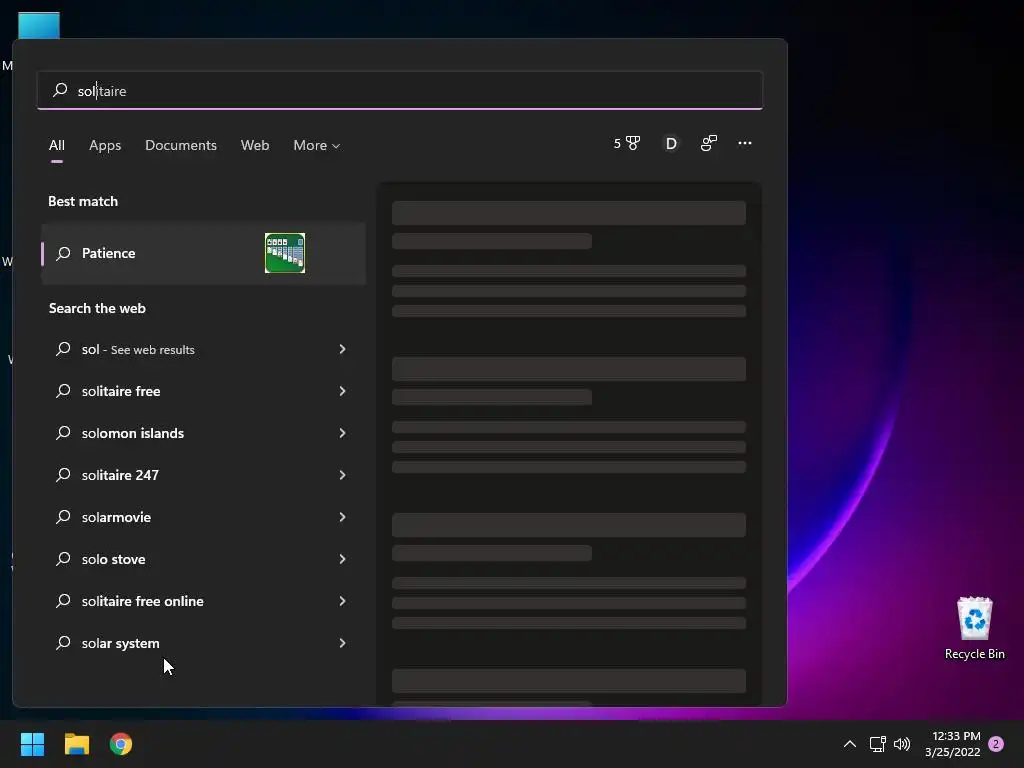The height and width of the screenshot is (768, 1024).
Task: Open the notification badge showing 2
Action: coord(996,744)
